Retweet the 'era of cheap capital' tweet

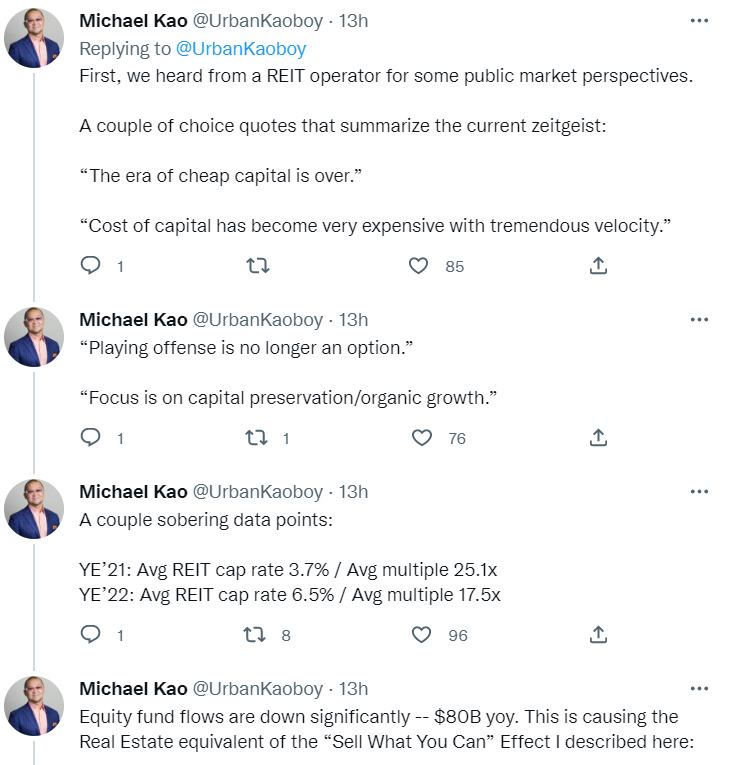pyautogui.click(x=258, y=266)
